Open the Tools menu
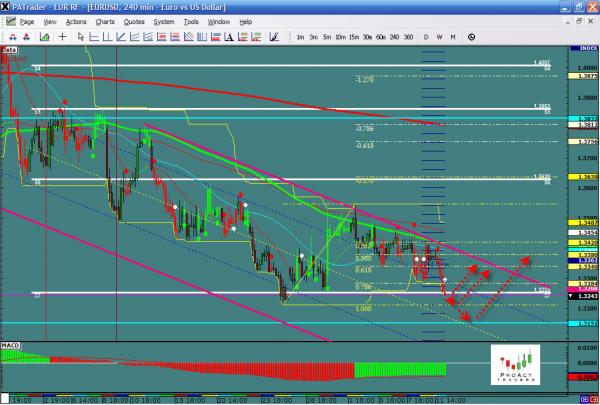 (193, 20)
